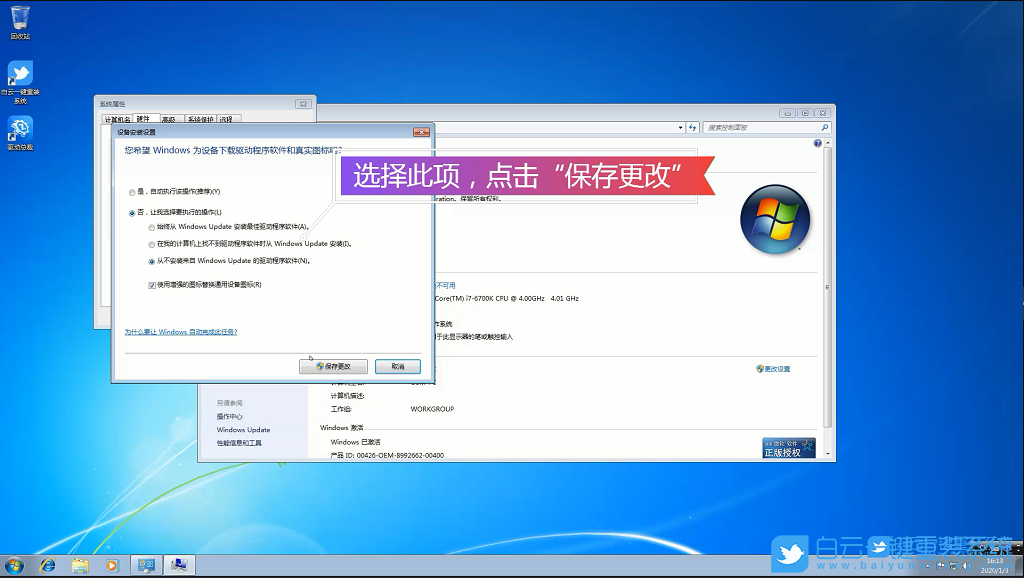The height and width of the screenshot is (578, 1024).
Task: Open the 为什么要让 Windows 自动完成此任务 link
Action: pyautogui.click(x=180, y=332)
